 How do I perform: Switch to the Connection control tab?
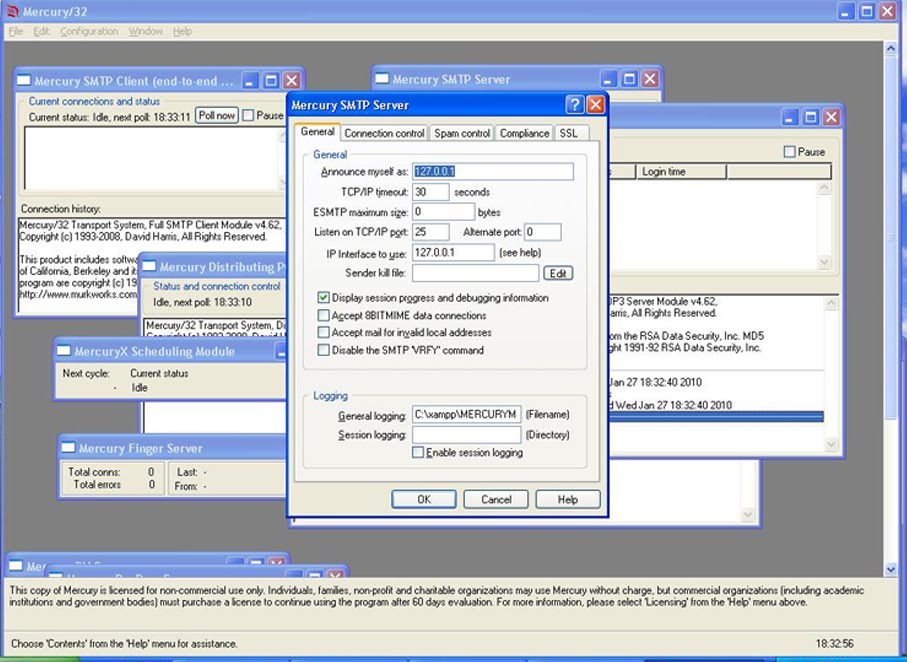coord(384,133)
